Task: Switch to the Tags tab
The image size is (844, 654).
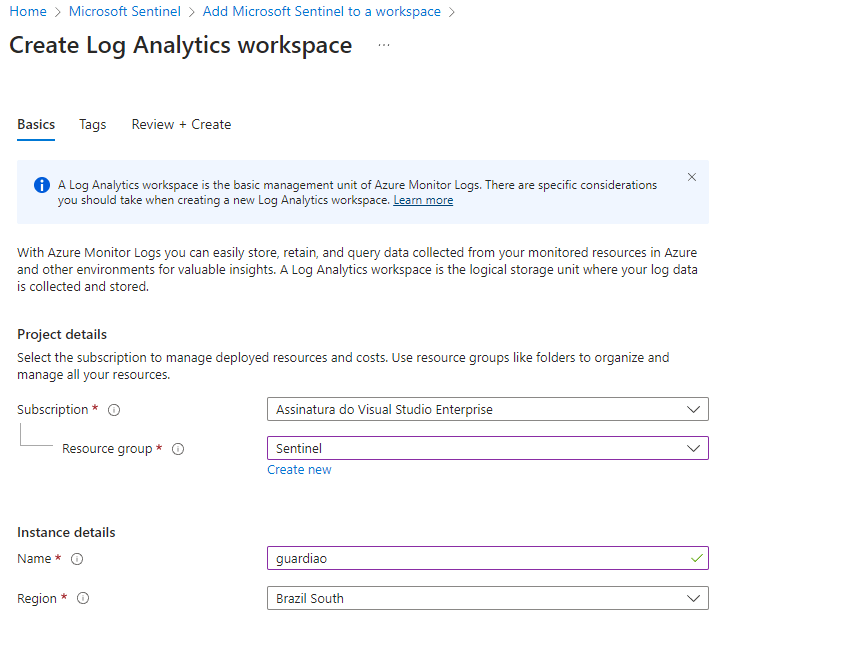Action: (x=92, y=125)
